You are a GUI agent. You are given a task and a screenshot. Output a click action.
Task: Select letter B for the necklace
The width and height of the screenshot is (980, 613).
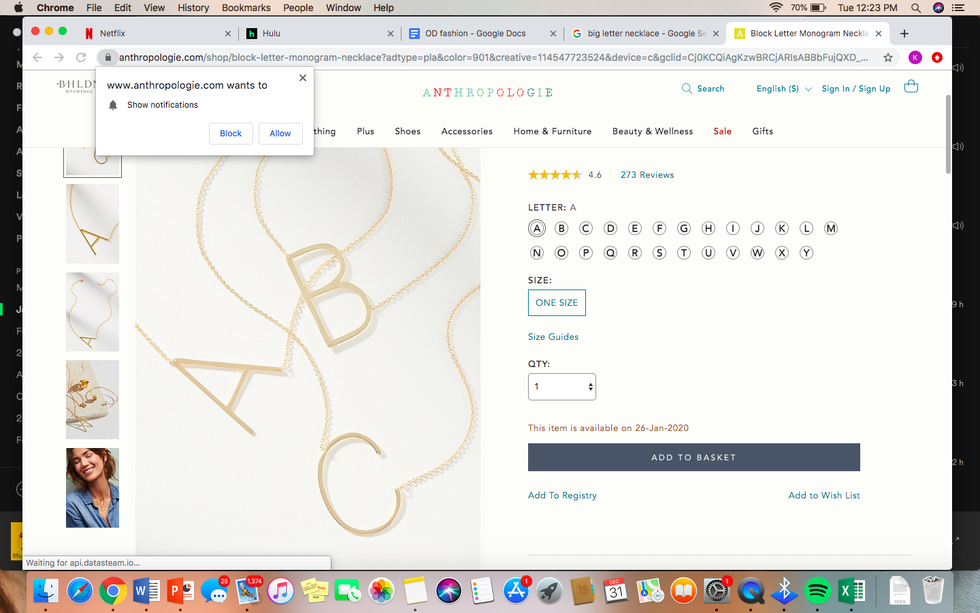tap(561, 228)
